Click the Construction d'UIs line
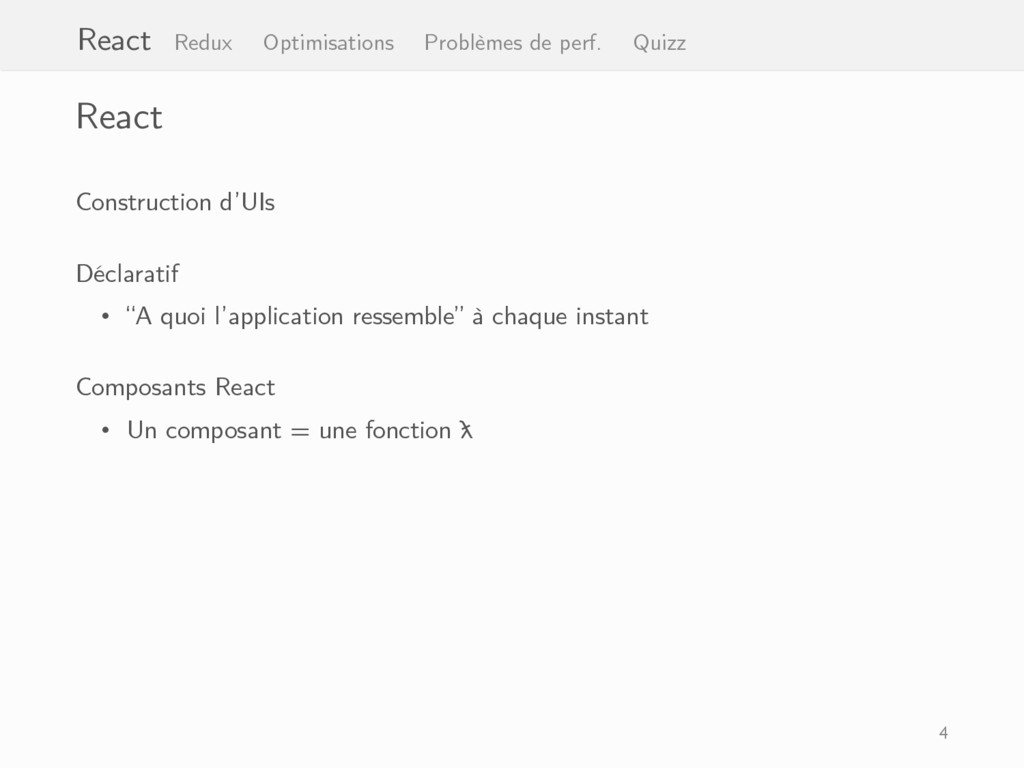Viewport: 1024px width, 768px height. click(x=176, y=202)
